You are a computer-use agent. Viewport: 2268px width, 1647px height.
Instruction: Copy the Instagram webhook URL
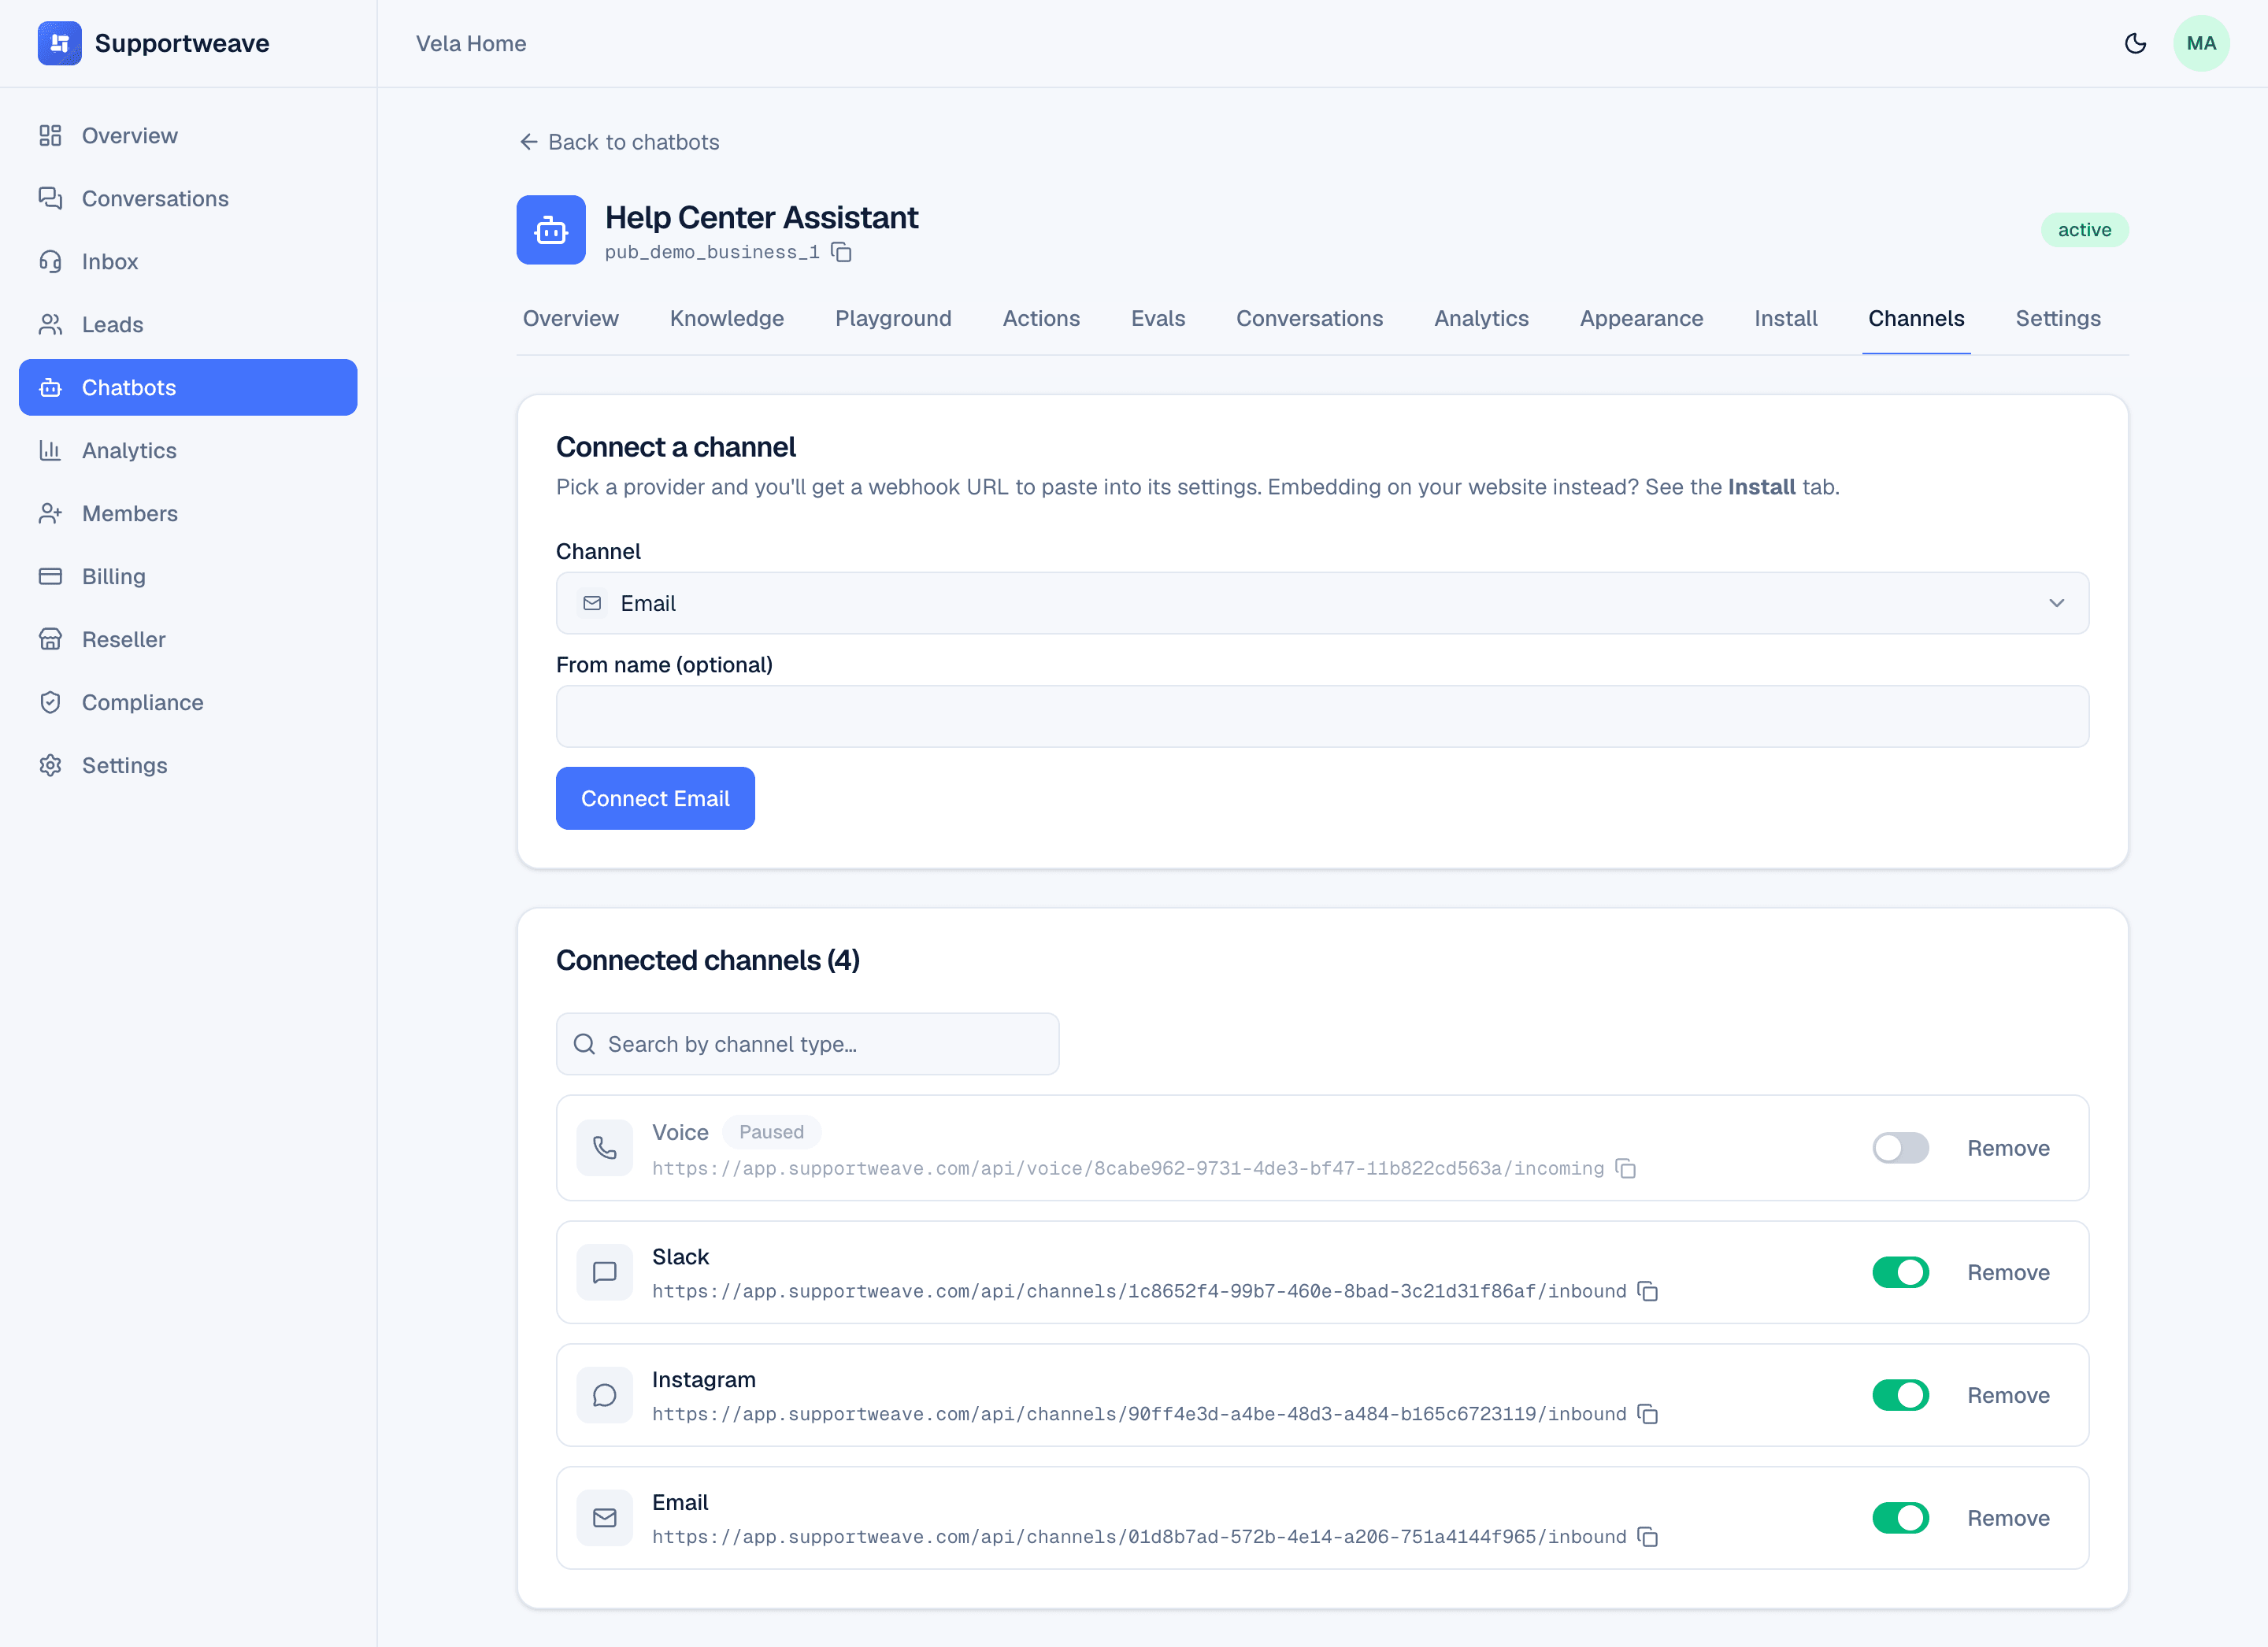click(x=1648, y=1414)
